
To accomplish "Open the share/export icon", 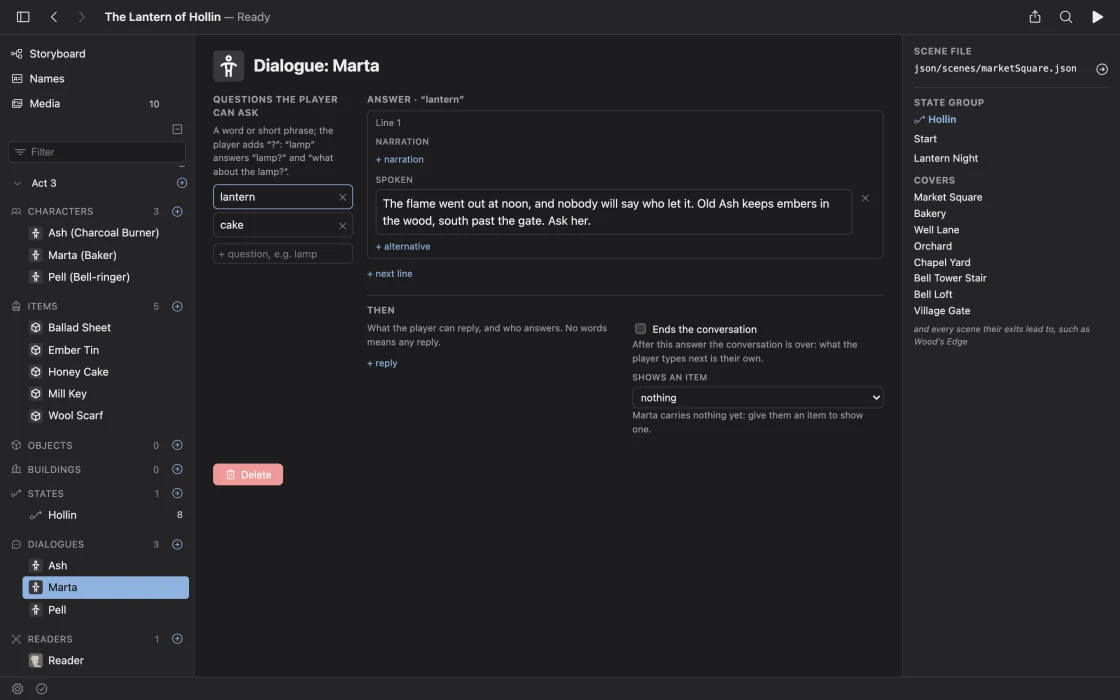I will [1034, 16].
